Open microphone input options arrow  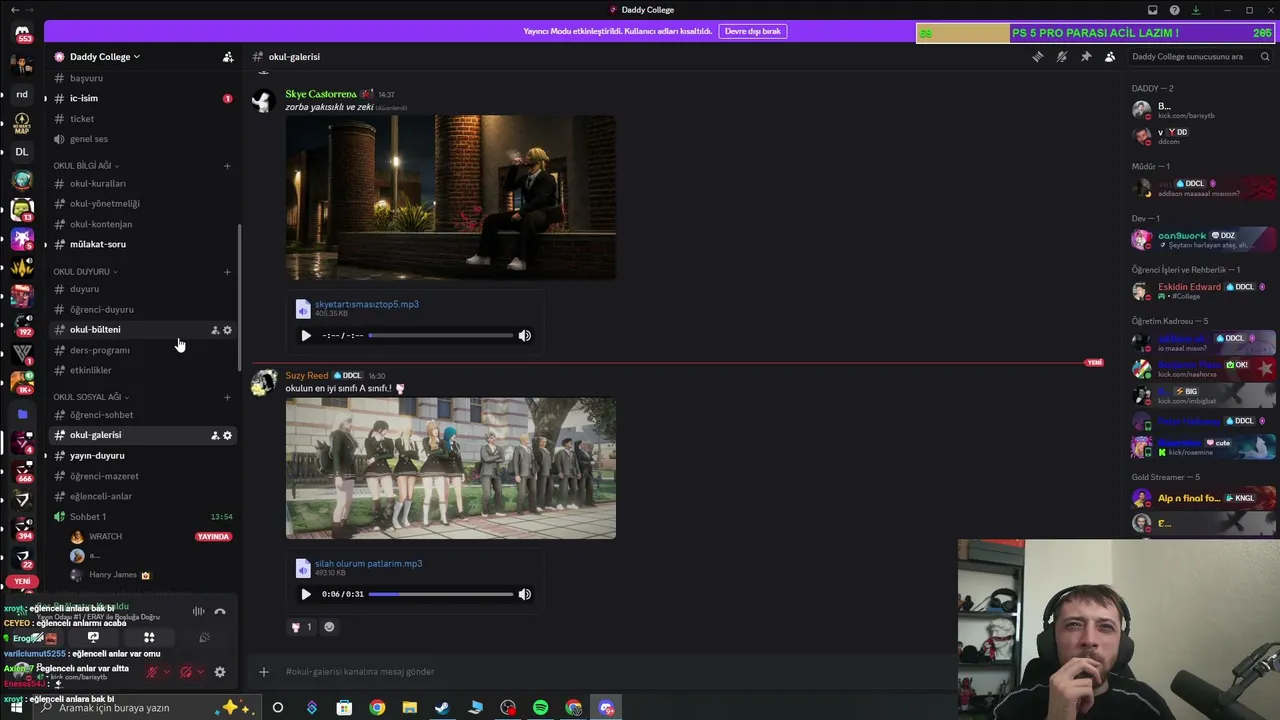coord(166,672)
